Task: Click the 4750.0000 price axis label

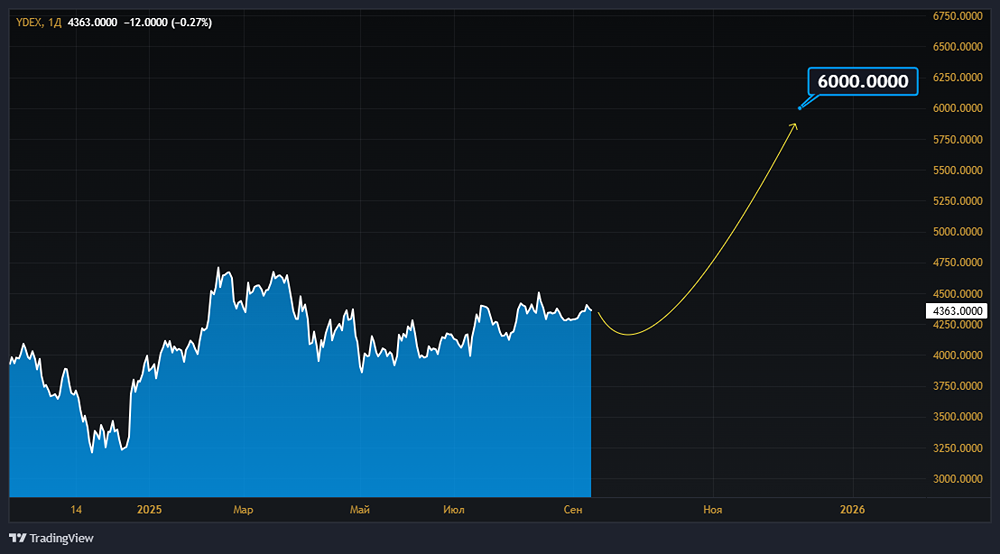Action: (x=957, y=262)
